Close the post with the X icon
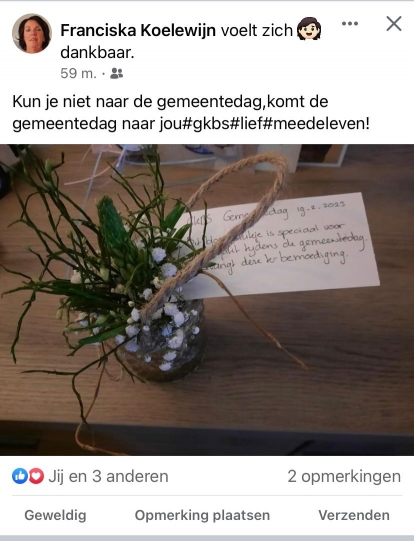Viewport: 414px width, 541px height. [x=394, y=24]
